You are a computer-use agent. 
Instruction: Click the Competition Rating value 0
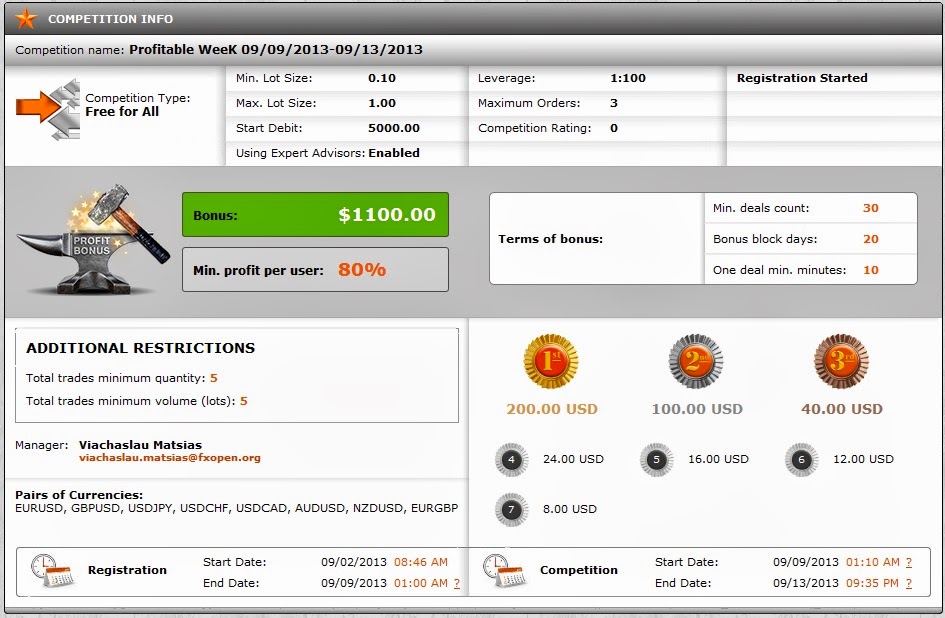614,128
